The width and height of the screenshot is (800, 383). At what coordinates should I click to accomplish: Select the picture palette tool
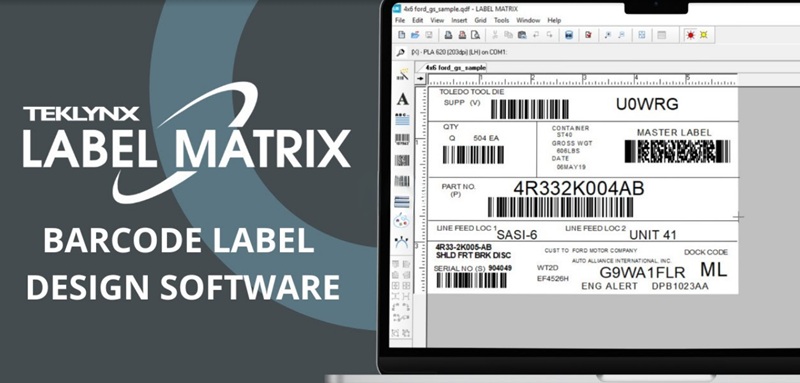pyautogui.click(x=402, y=220)
